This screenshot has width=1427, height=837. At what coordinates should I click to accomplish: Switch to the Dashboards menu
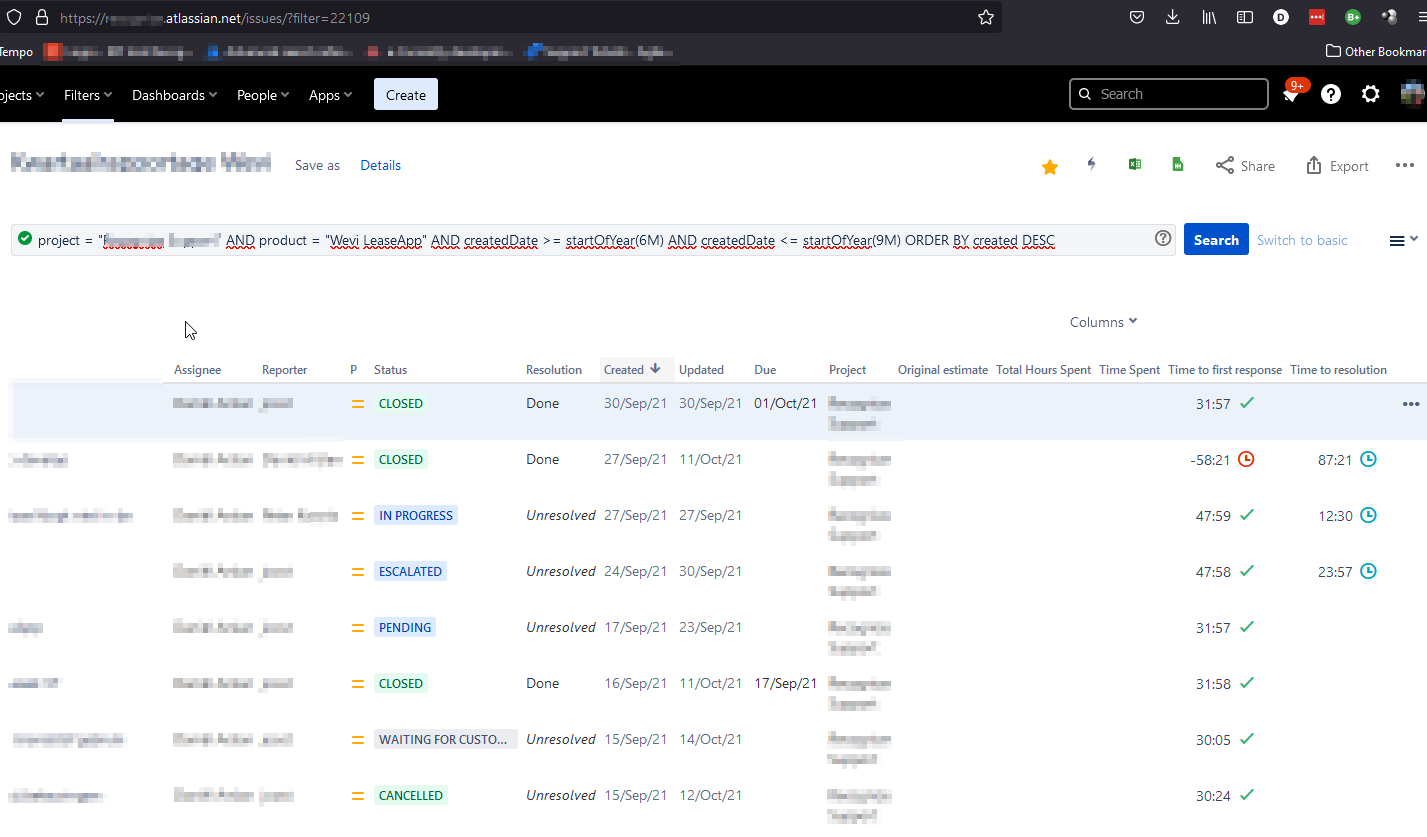[x=173, y=94]
